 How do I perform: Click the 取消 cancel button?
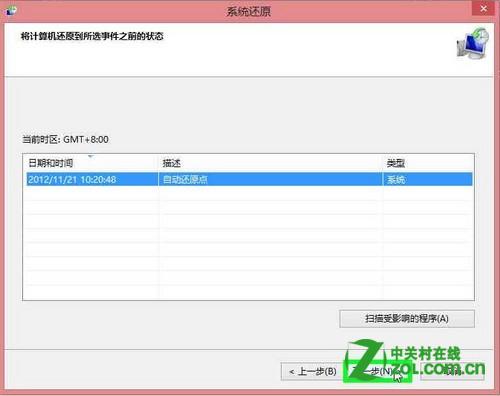(x=452, y=371)
